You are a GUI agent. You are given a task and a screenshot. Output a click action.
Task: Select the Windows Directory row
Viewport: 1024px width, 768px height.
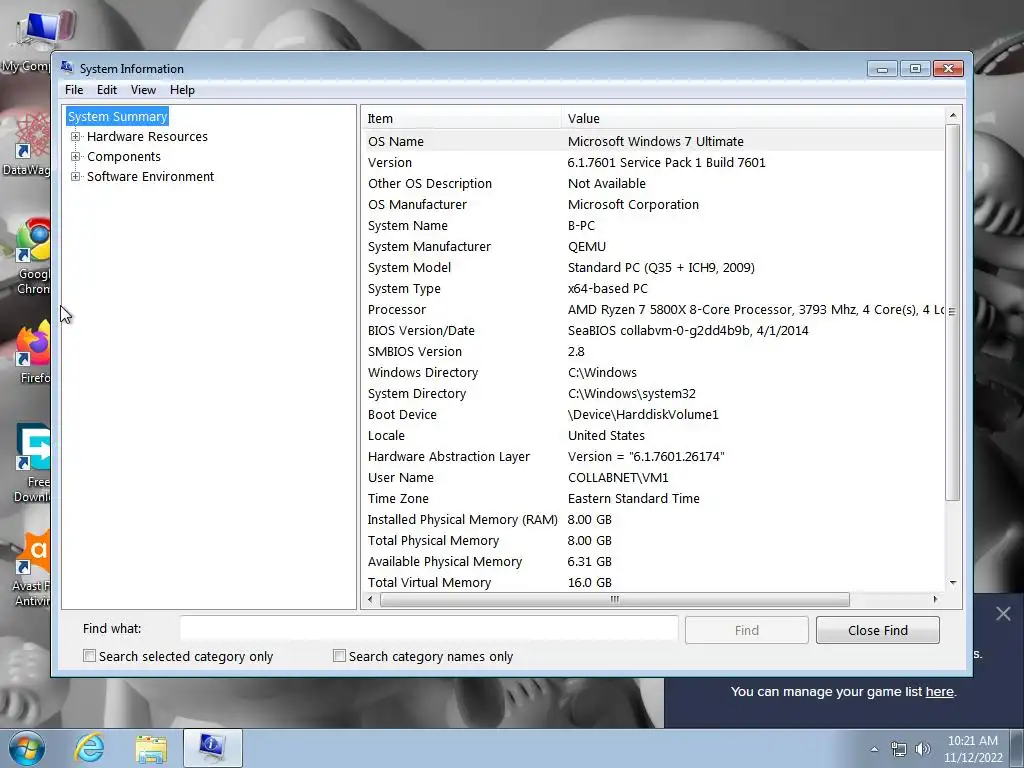coord(653,372)
